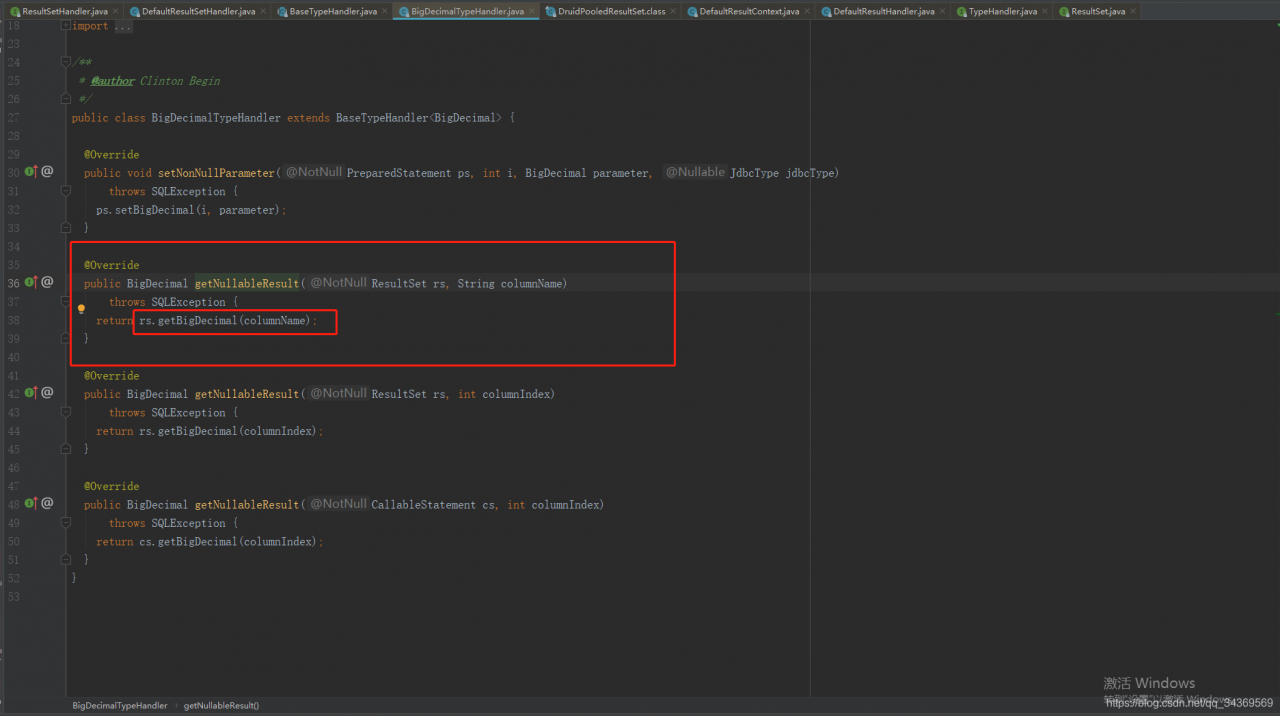
Task: Click the override gutter icon on line 42
Action: pyautogui.click(x=31, y=393)
